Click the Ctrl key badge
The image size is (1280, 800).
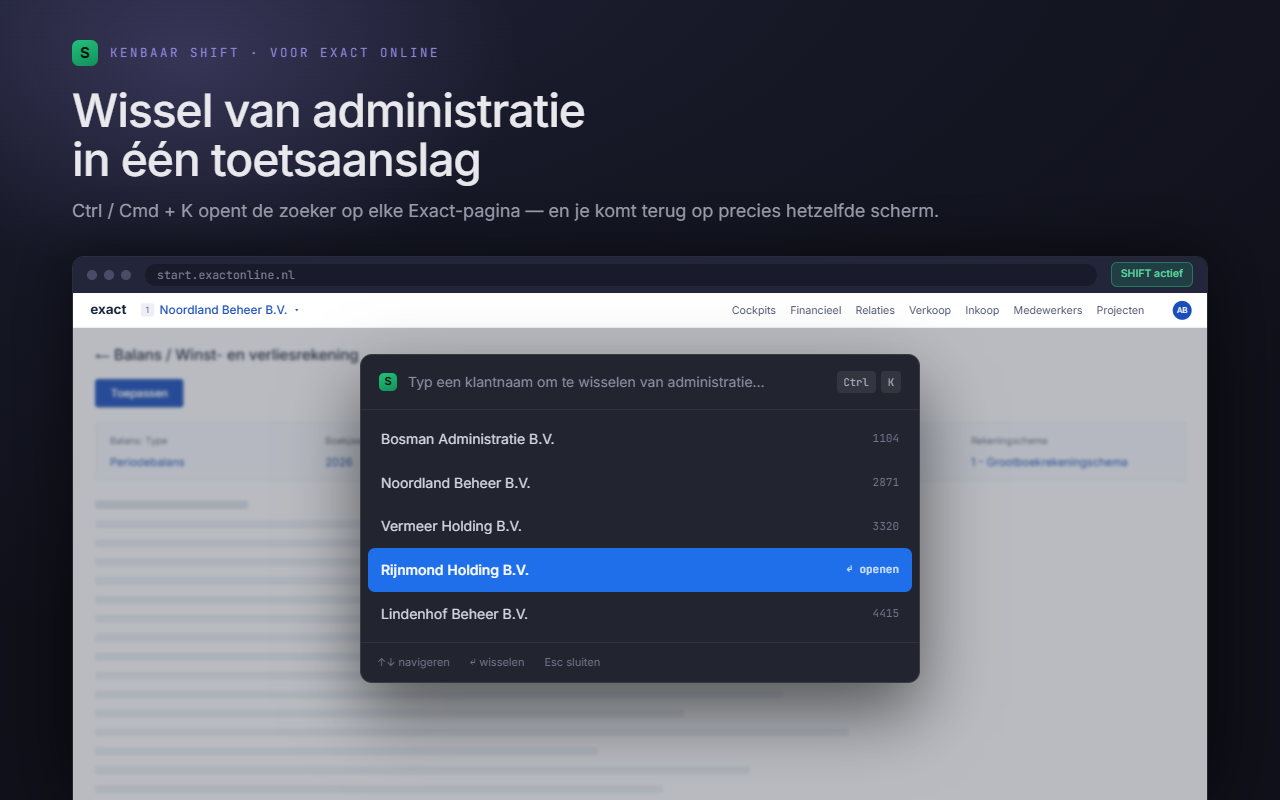click(856, 382)
